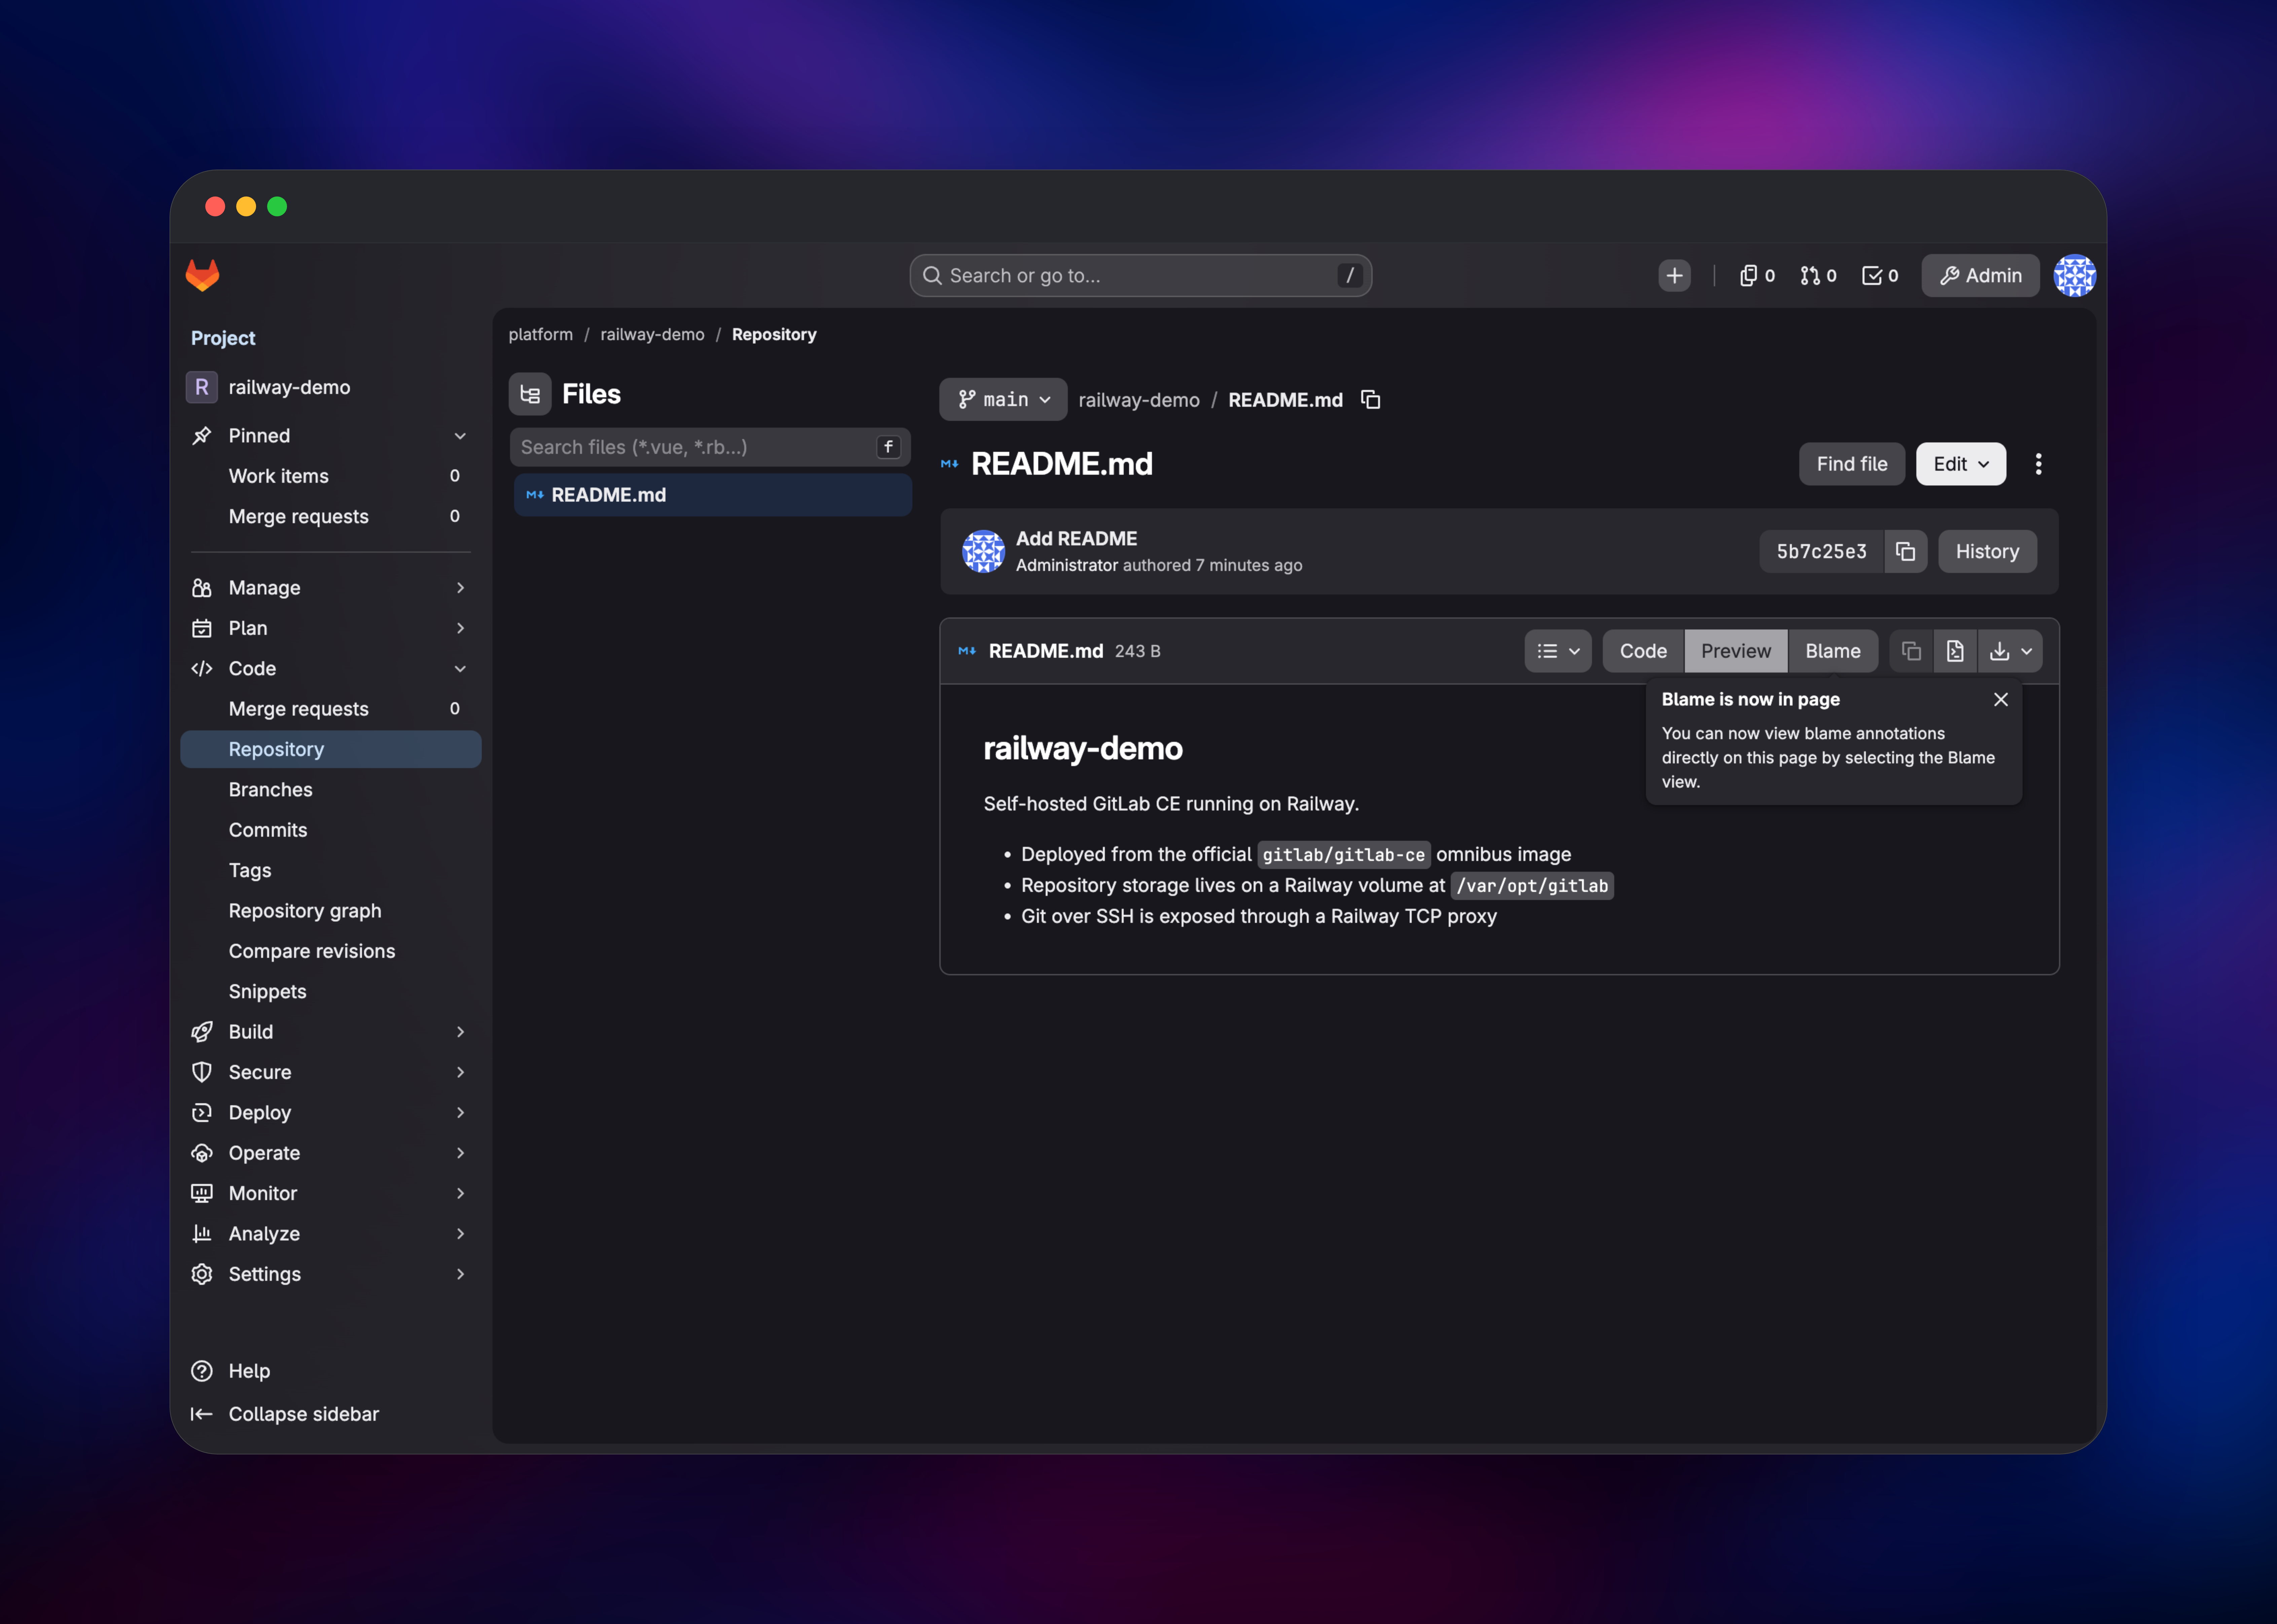Click the Monitor section icon
This screenshot has height=1624, width=2277.
[202, 1193]
